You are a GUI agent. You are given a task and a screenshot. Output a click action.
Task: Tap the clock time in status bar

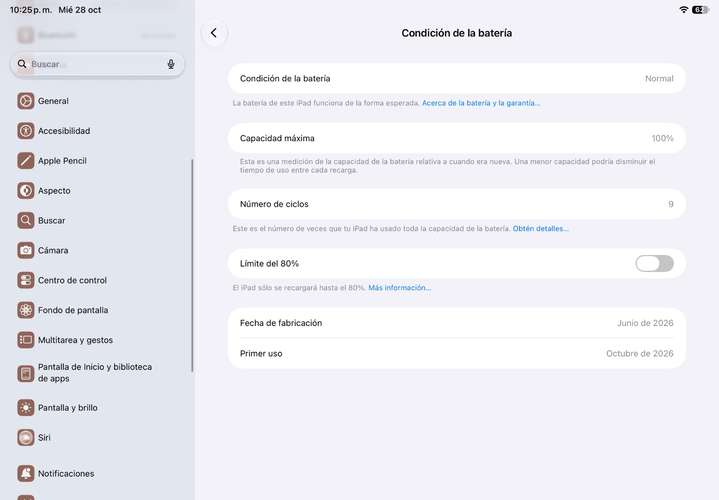[x=31, y=10]
